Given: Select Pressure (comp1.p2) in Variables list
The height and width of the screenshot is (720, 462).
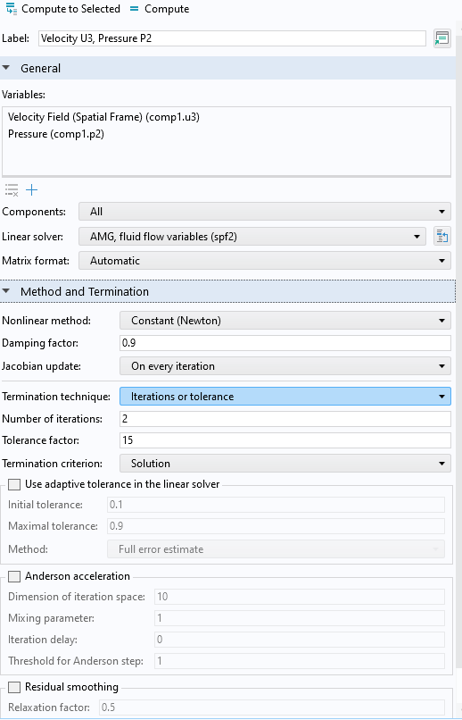Looking at the screenshot, I should pos(56,134).
